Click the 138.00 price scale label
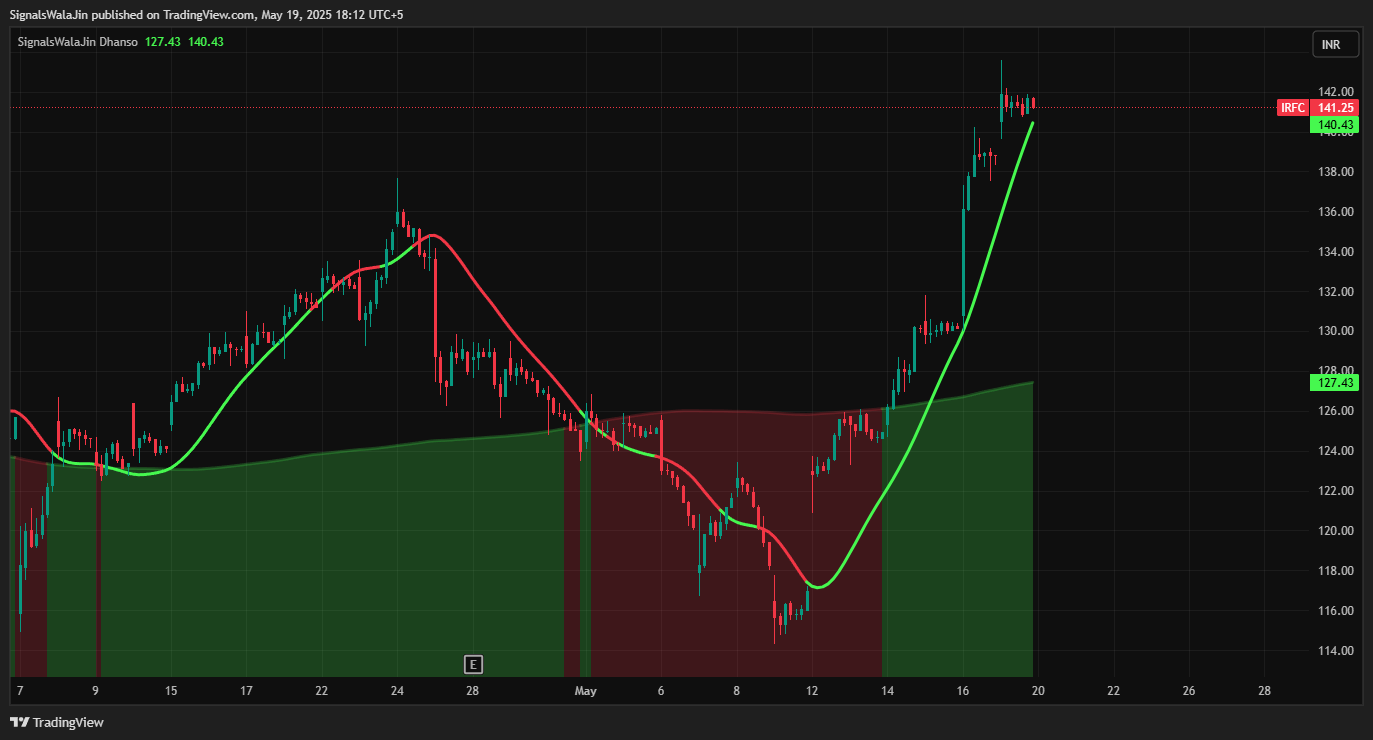Screen dimensions: 1373x740 [x=1335, y=172]
